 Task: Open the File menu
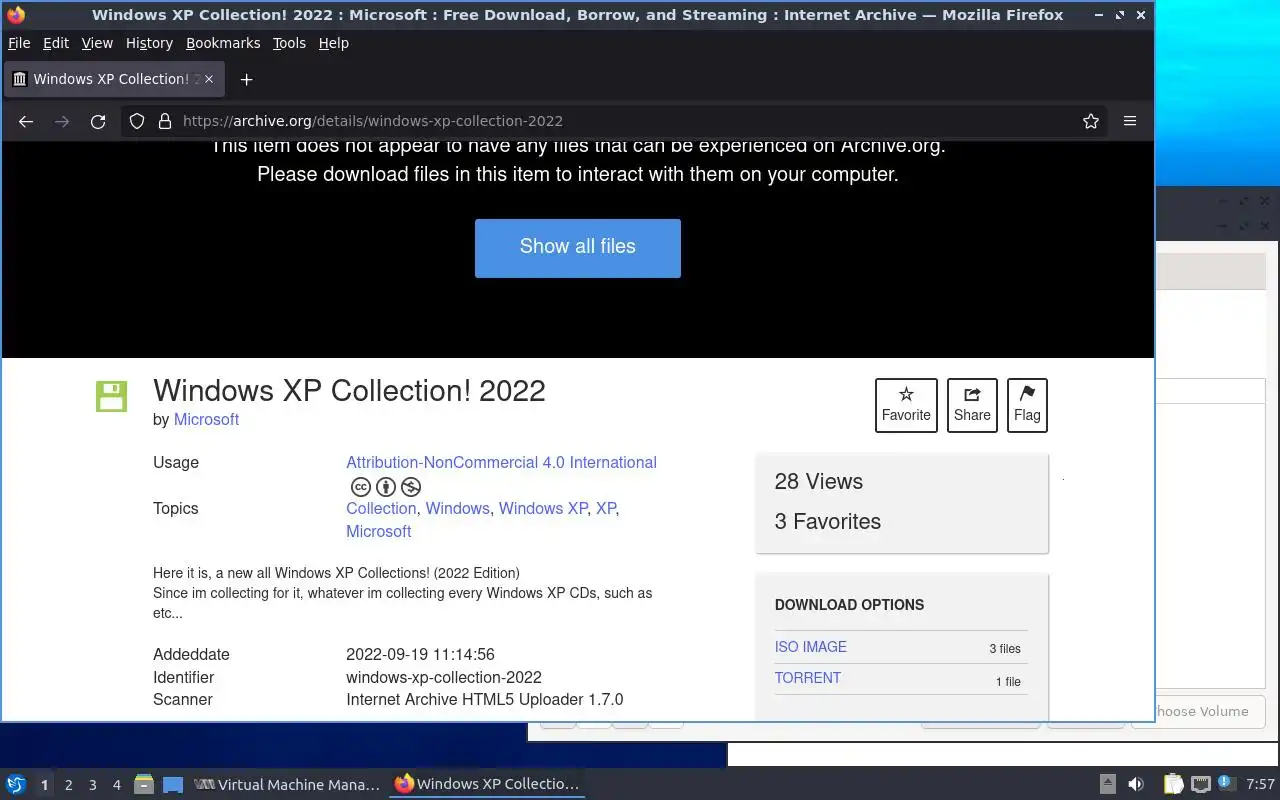pyautogui.click(x=19, y=43)
